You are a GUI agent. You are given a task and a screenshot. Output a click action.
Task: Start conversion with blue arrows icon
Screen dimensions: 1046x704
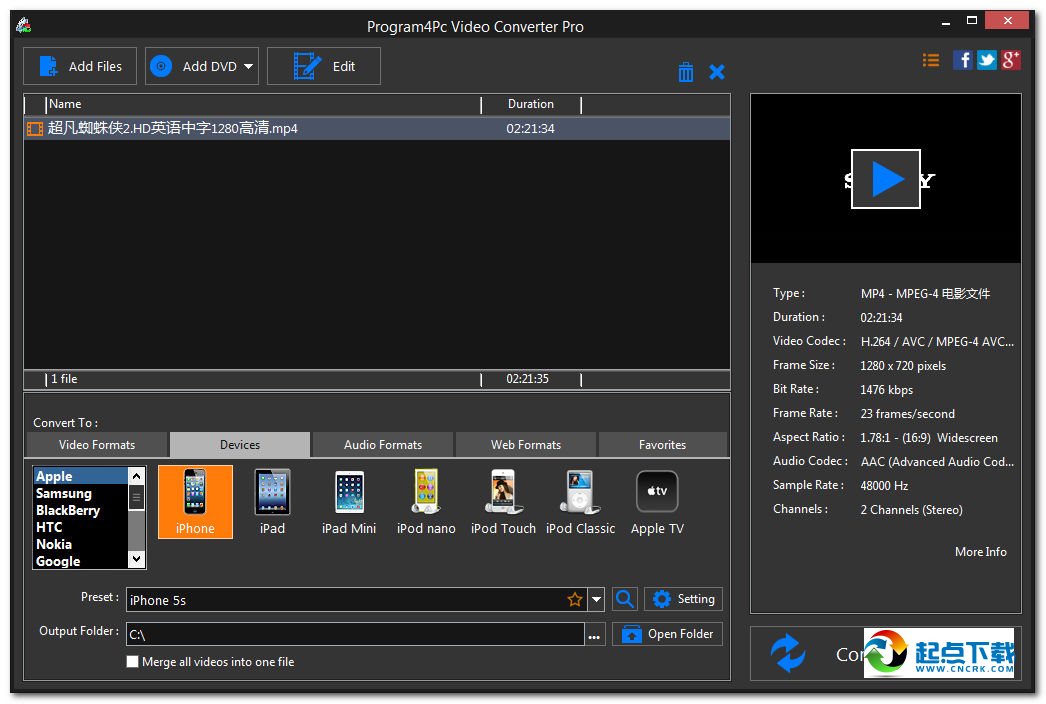click(788, 653)
